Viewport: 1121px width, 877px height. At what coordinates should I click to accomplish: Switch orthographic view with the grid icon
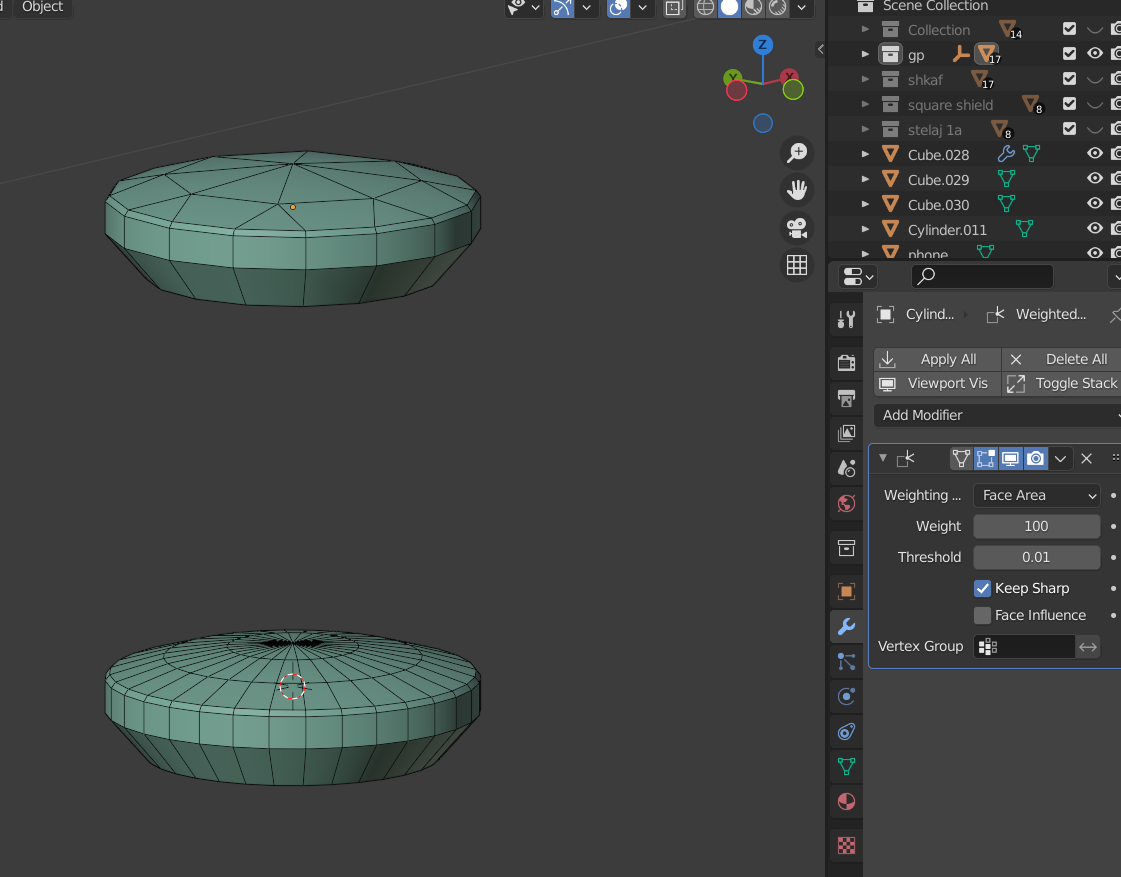click(797, 265)
